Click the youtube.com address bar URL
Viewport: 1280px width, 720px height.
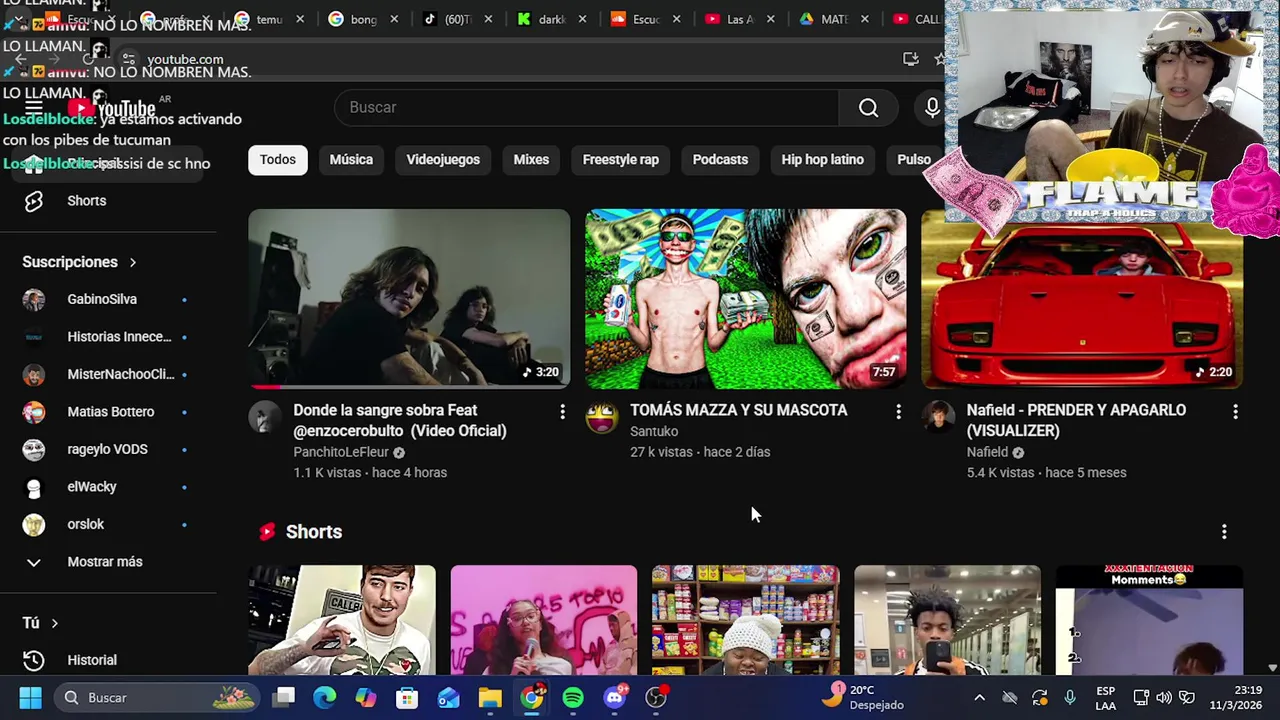pyautogui.click(x=185, y=59)
